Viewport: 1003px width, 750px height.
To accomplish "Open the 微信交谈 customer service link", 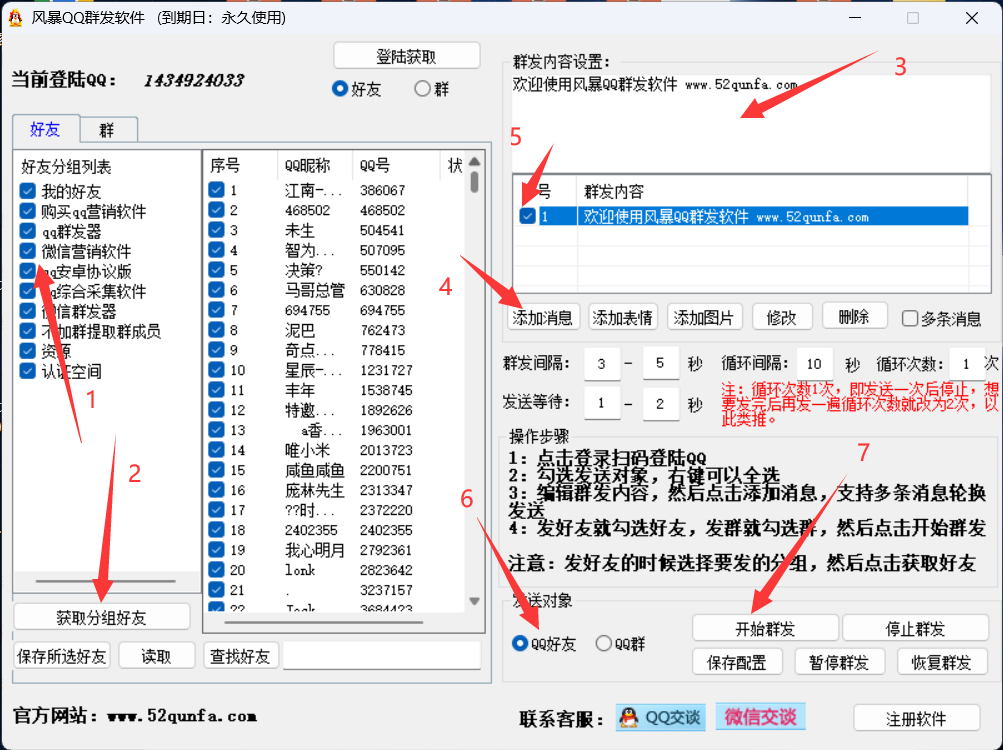I will (x=760, y=717).
